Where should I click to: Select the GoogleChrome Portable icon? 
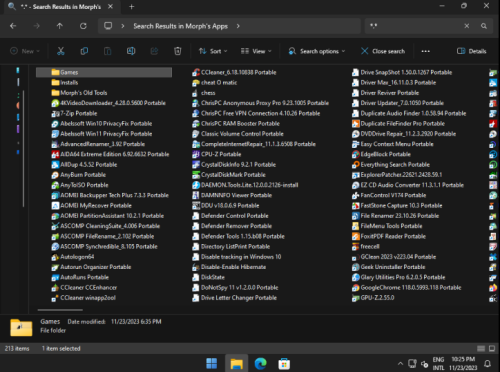point(356,288)
